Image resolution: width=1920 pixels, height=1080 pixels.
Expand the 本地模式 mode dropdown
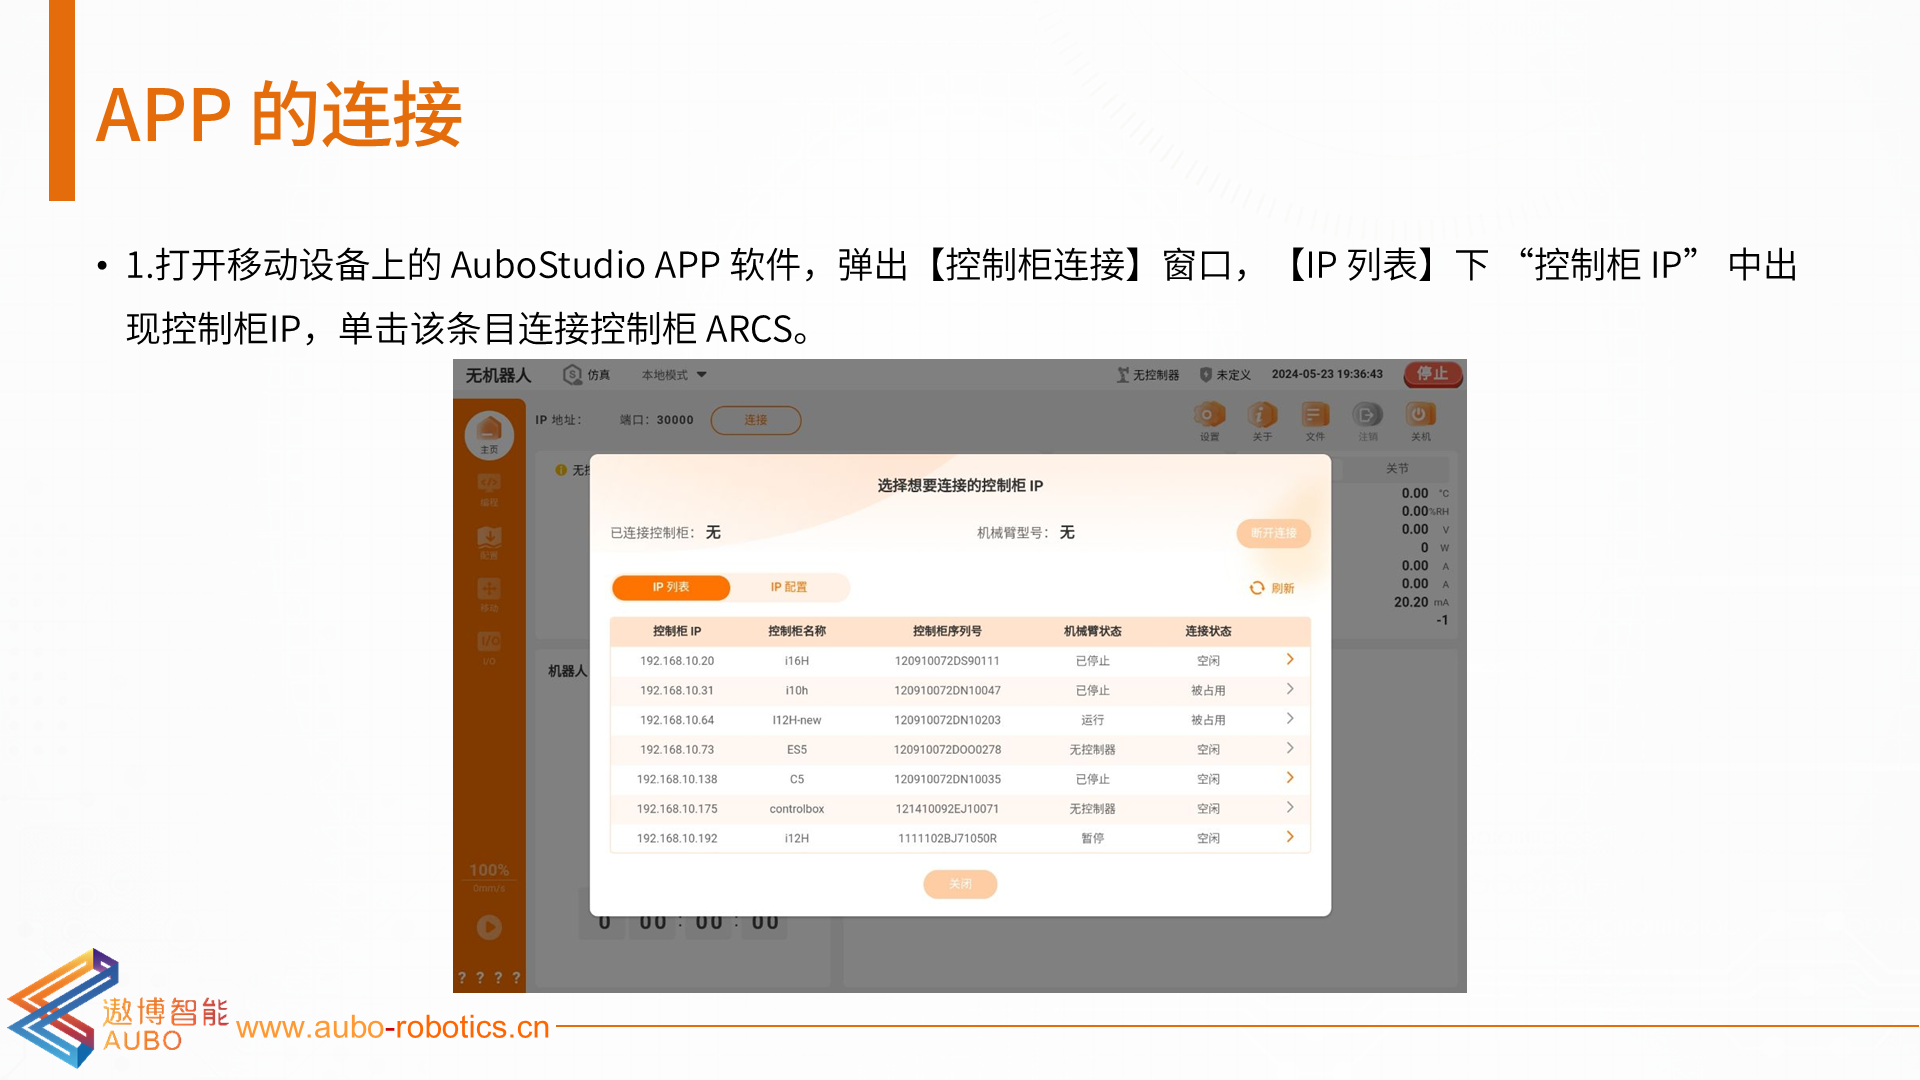pyautogui.click(x=675, y=375)
